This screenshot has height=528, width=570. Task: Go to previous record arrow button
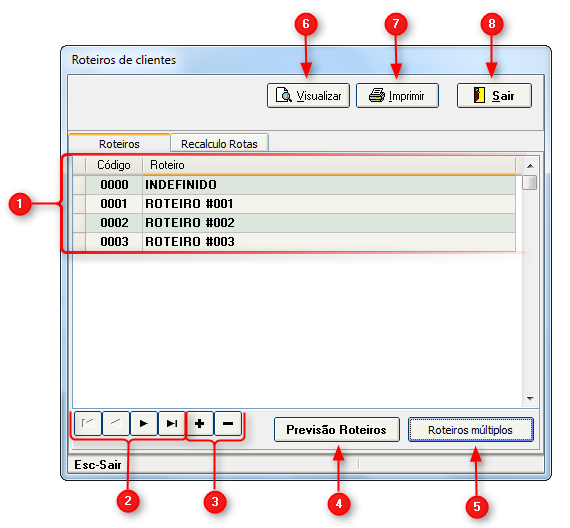pyautogui.click(x=116, y=423)
